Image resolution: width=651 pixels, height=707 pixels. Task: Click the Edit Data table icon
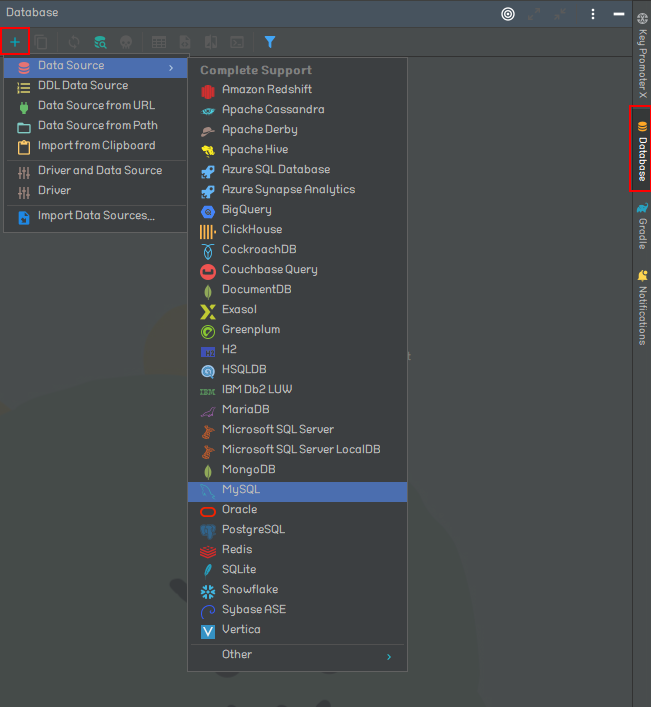pyautogui.click(x=159, y=42)
